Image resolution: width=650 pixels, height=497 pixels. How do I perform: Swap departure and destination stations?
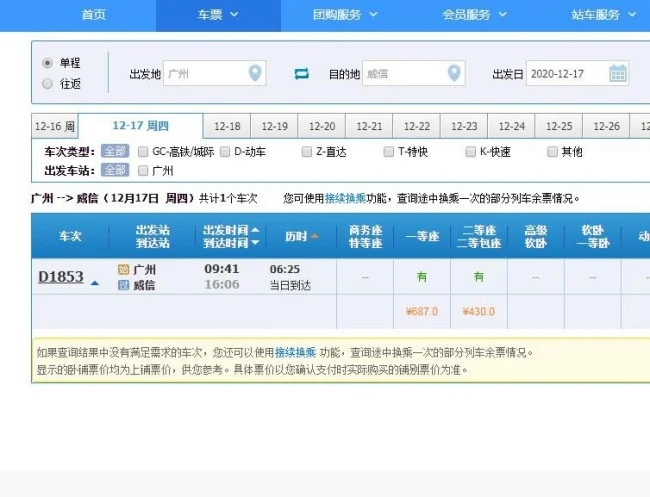pyautogui.click(x=301, y=74)
